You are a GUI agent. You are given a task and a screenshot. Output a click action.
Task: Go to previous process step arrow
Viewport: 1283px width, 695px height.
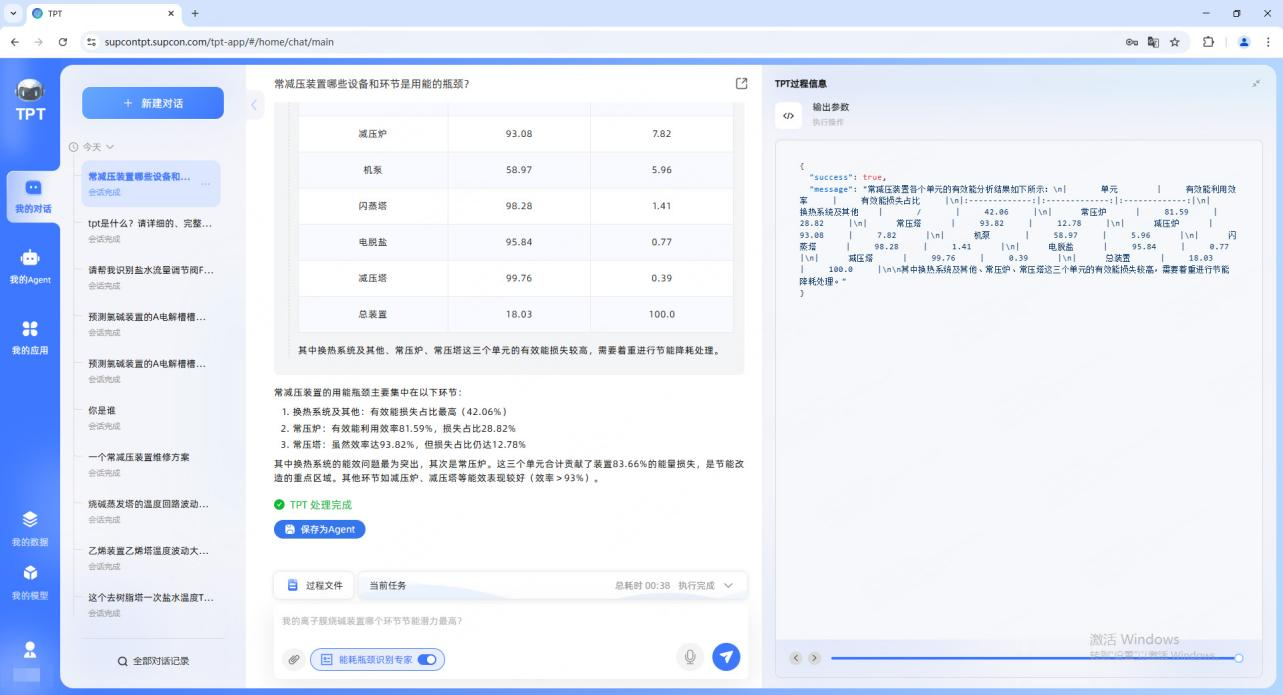coord(796,658)
